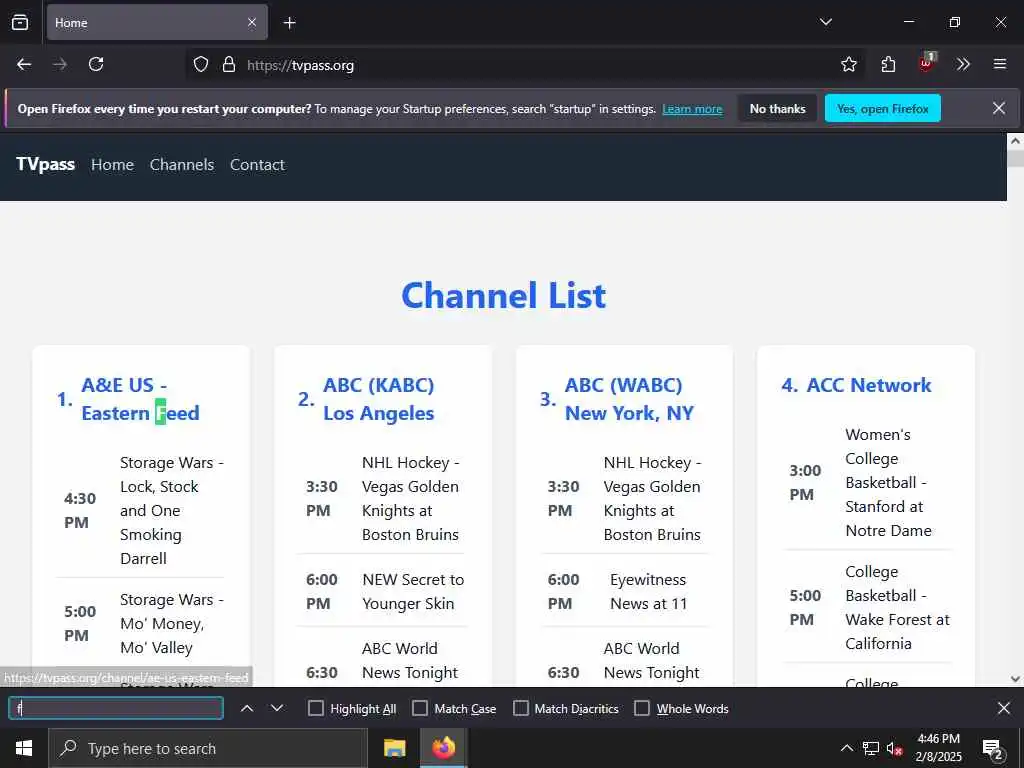Jump to the previous find match arrow
Viewport: 1024px width, 768px height.
247,709
